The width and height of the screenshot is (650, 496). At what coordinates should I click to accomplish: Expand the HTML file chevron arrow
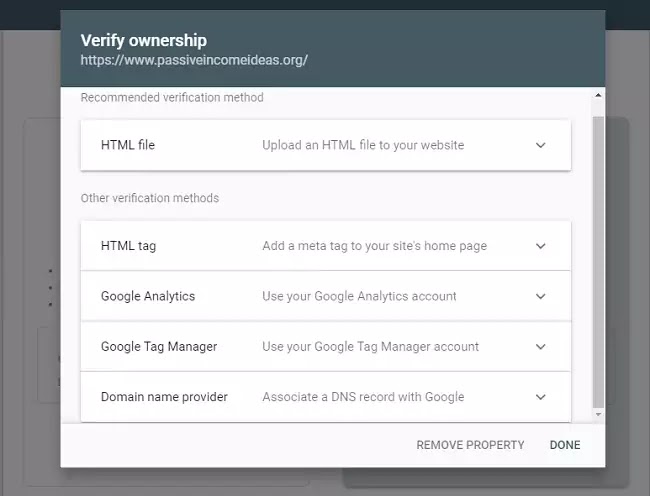[540, 145]
